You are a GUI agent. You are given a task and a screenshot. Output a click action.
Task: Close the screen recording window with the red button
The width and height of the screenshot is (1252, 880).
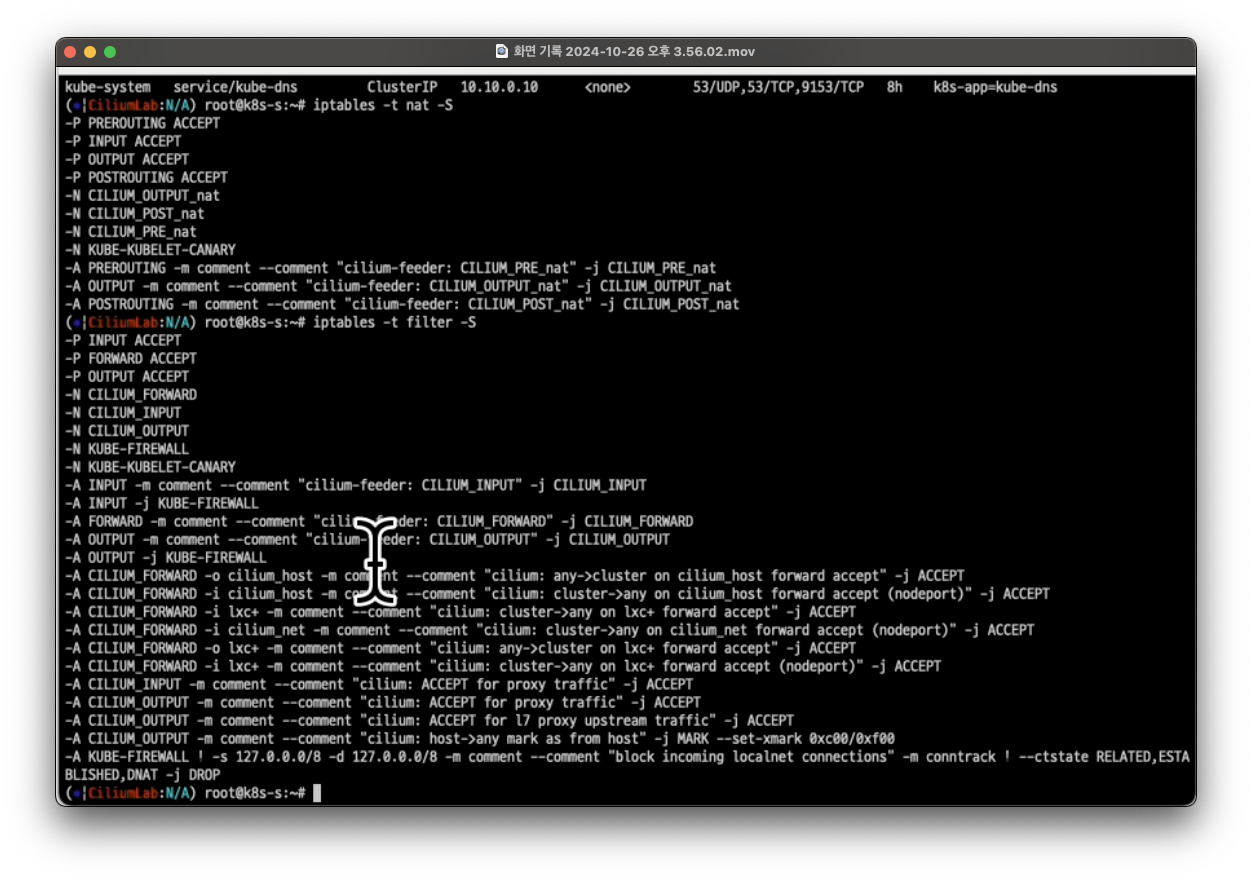[70, 51]
